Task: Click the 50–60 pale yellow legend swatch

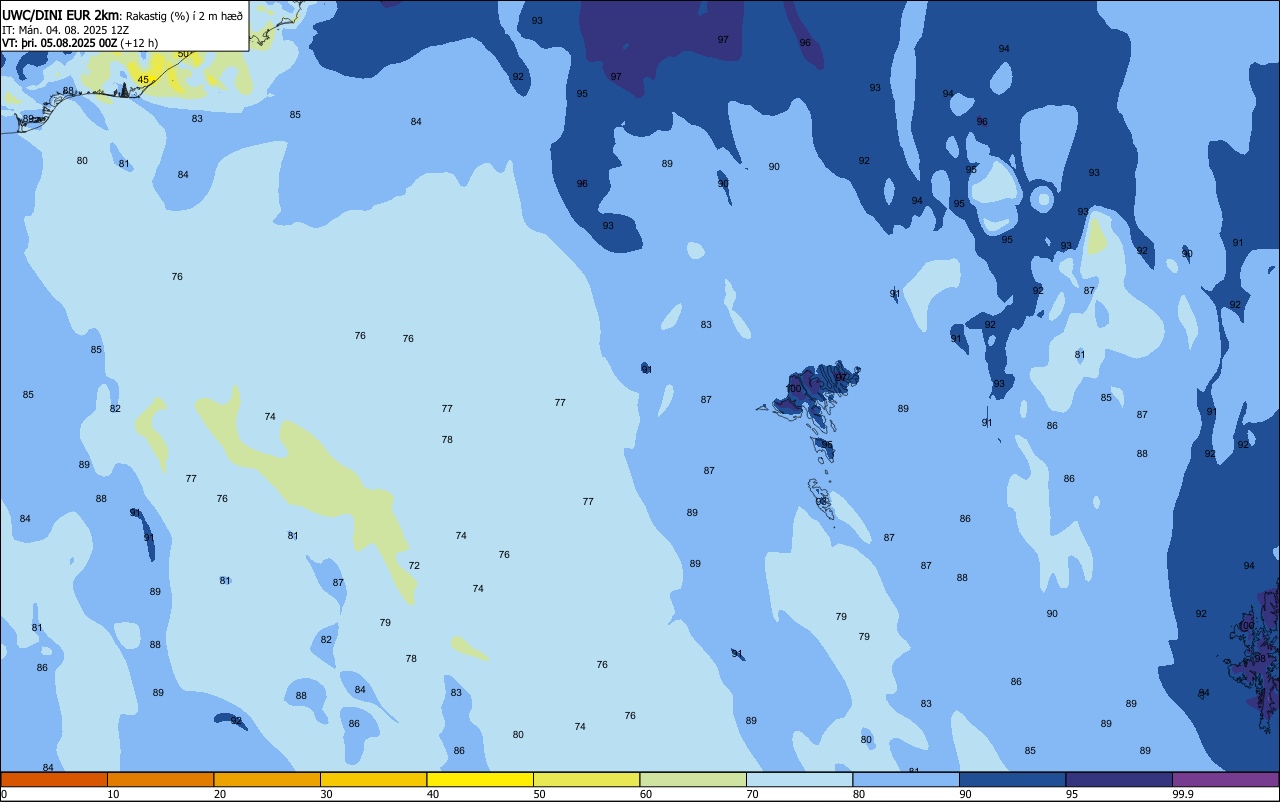Action: (x=586, y=779)
